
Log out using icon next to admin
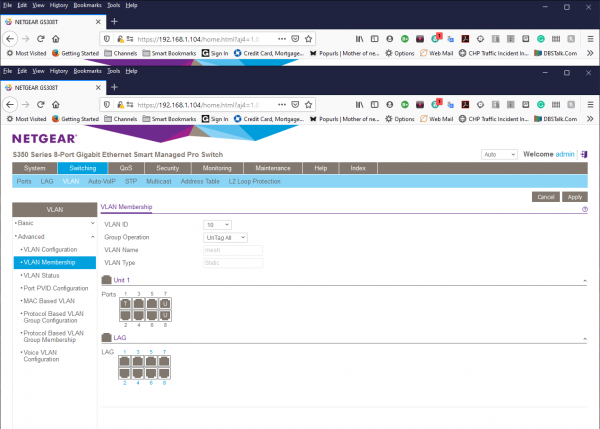(x=584, y=154)
